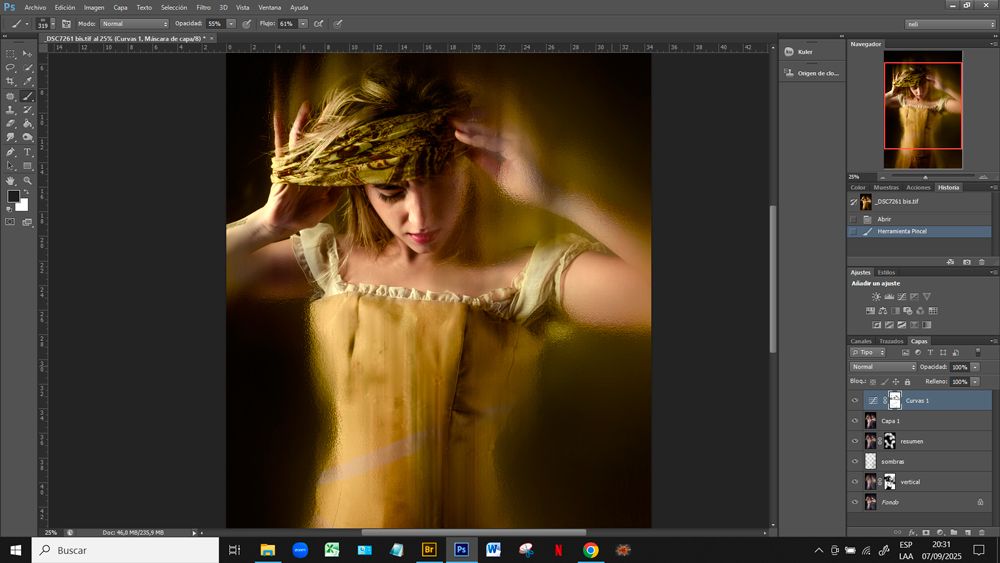The height and width of the screenshot is (563, 1000).
Task: Toggle Quick Mask mode
Action: pos(10,222)
